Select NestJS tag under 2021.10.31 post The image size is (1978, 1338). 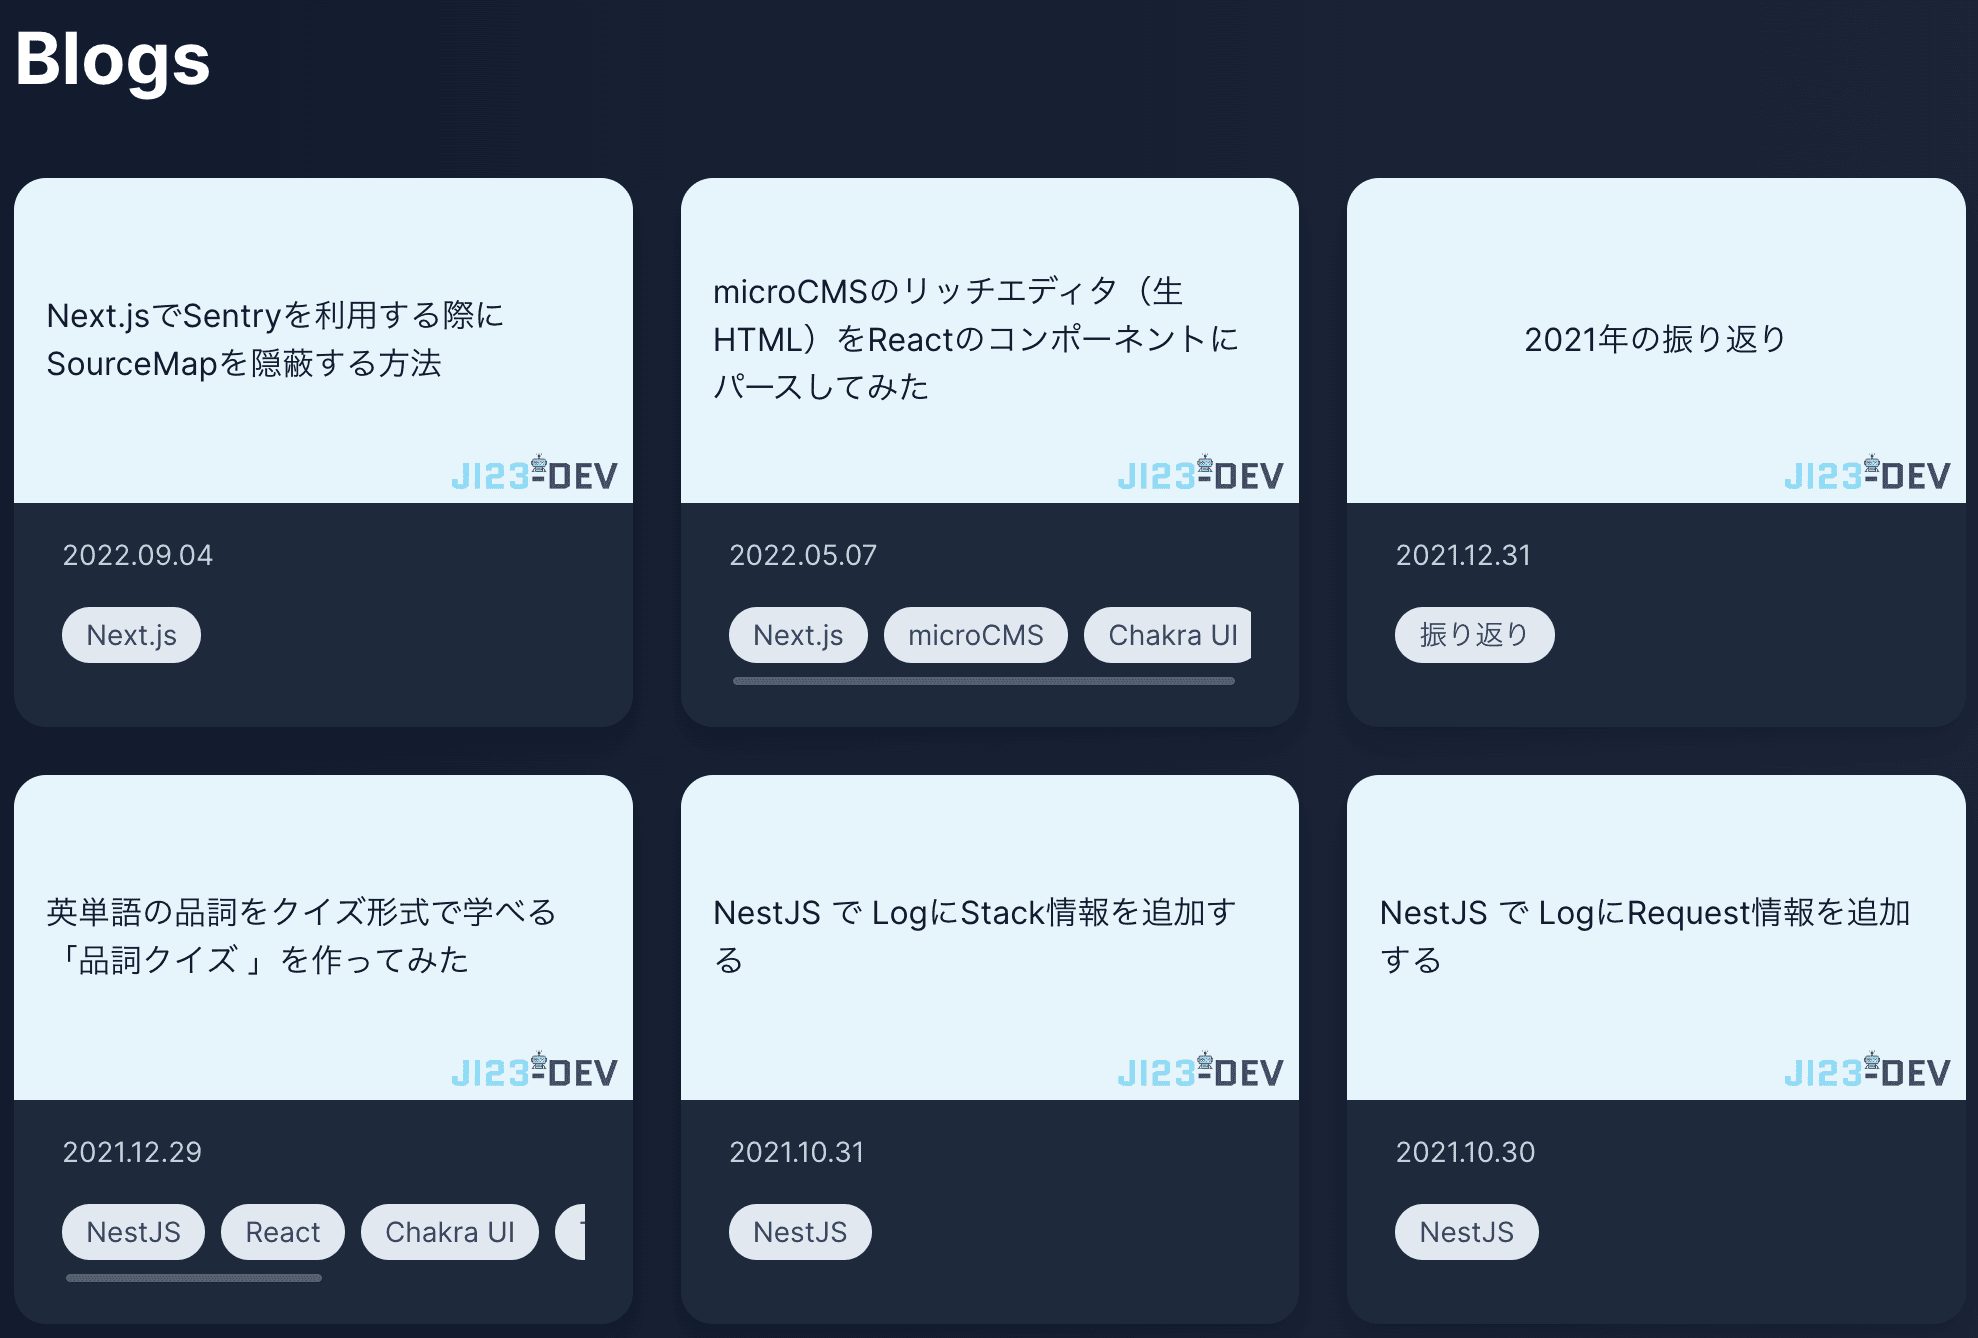pos(799,1232)
